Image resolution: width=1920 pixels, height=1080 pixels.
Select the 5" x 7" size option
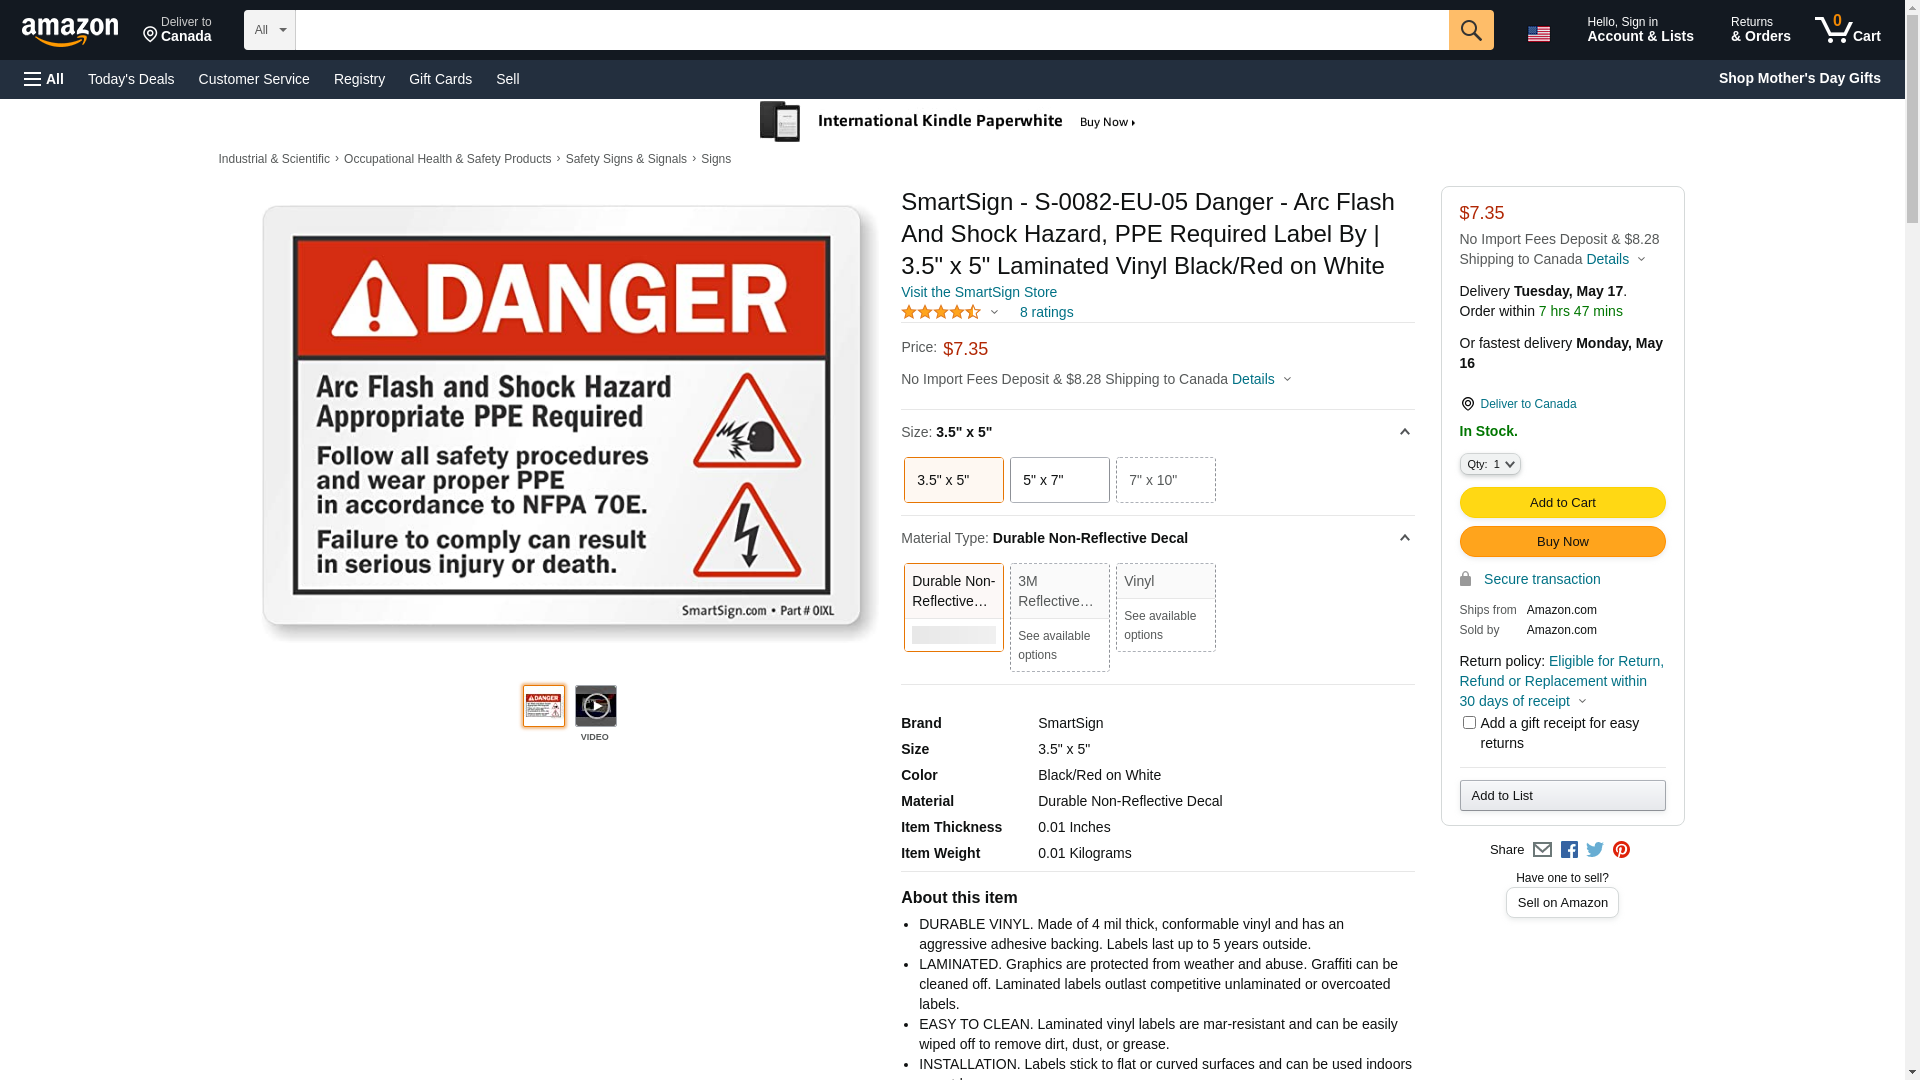(x=1059, y=480)
